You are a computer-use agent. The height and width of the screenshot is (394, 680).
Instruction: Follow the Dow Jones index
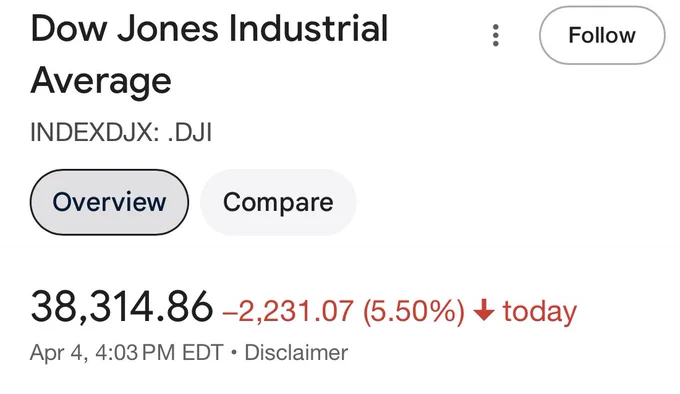point(602,35)
